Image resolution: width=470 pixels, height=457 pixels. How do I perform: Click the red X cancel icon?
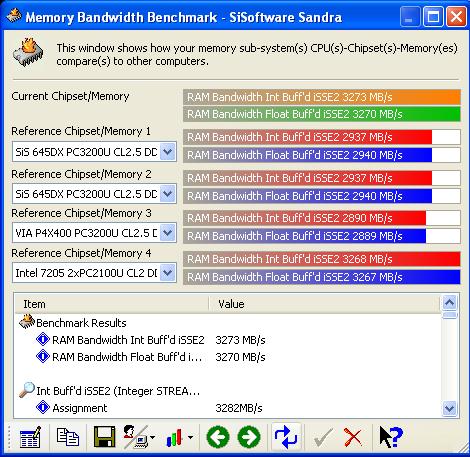353,437
